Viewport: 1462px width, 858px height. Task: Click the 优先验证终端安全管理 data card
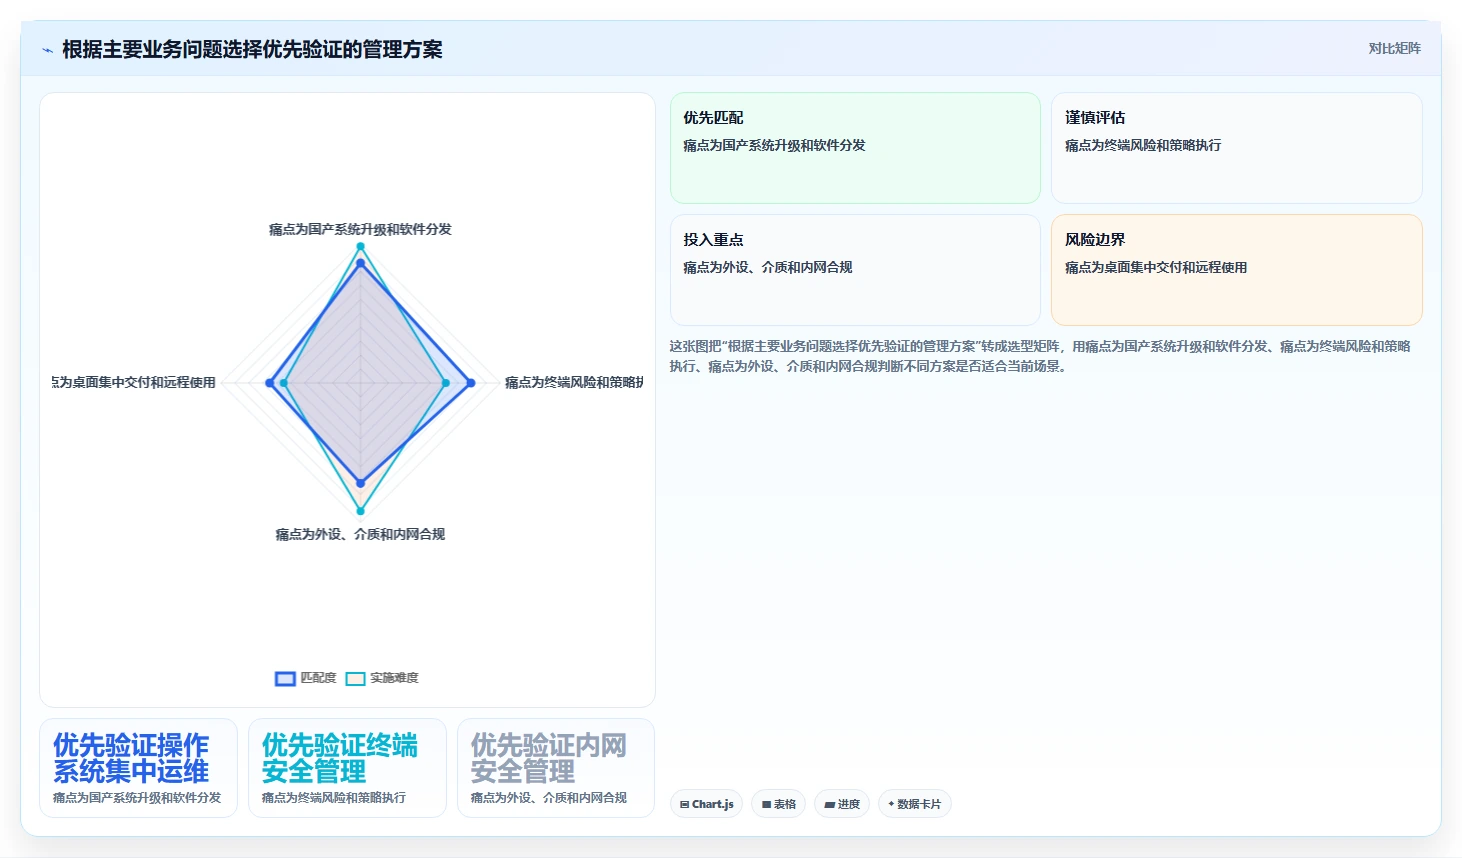click(x=347, y=768)
